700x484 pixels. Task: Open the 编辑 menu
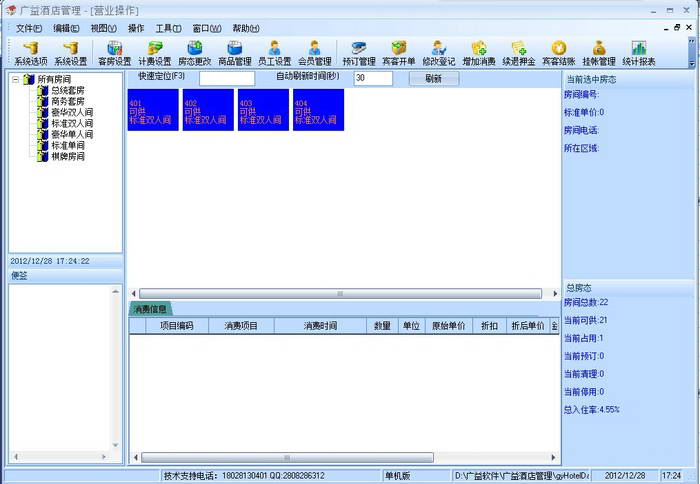[66, 29]
